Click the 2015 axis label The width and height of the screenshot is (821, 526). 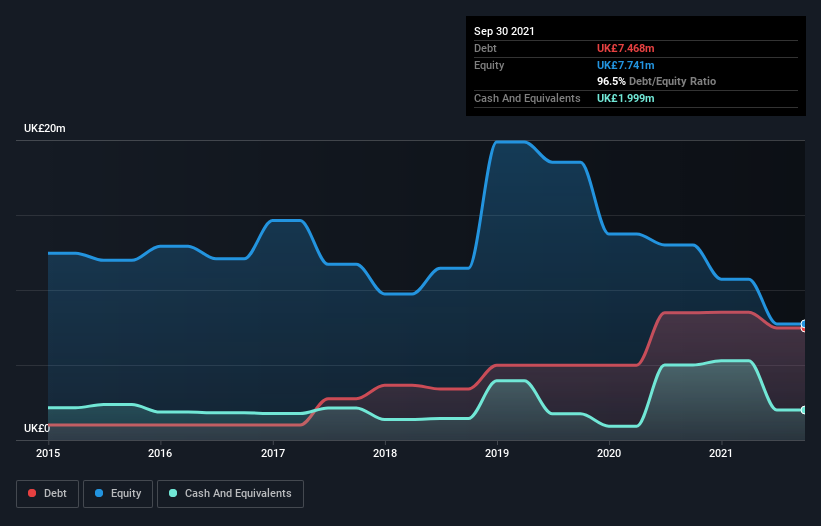click(48, 453)
